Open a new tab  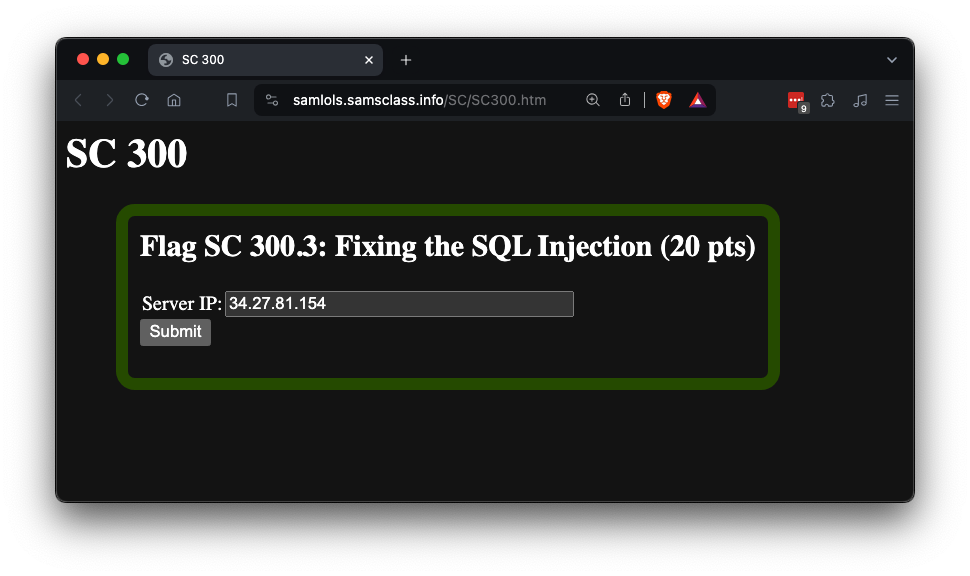point(406,60)
